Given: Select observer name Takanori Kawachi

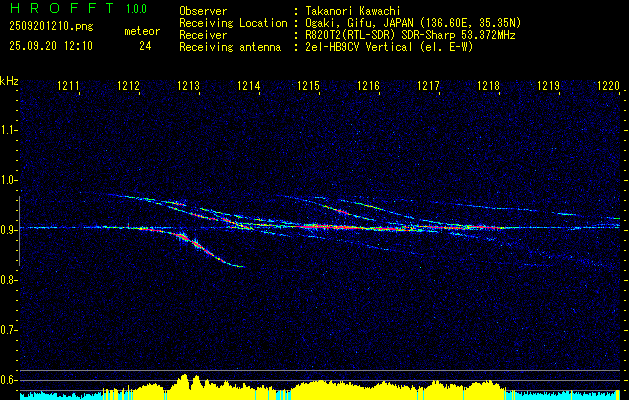Looking at the screenshot, I should point(352,11).
